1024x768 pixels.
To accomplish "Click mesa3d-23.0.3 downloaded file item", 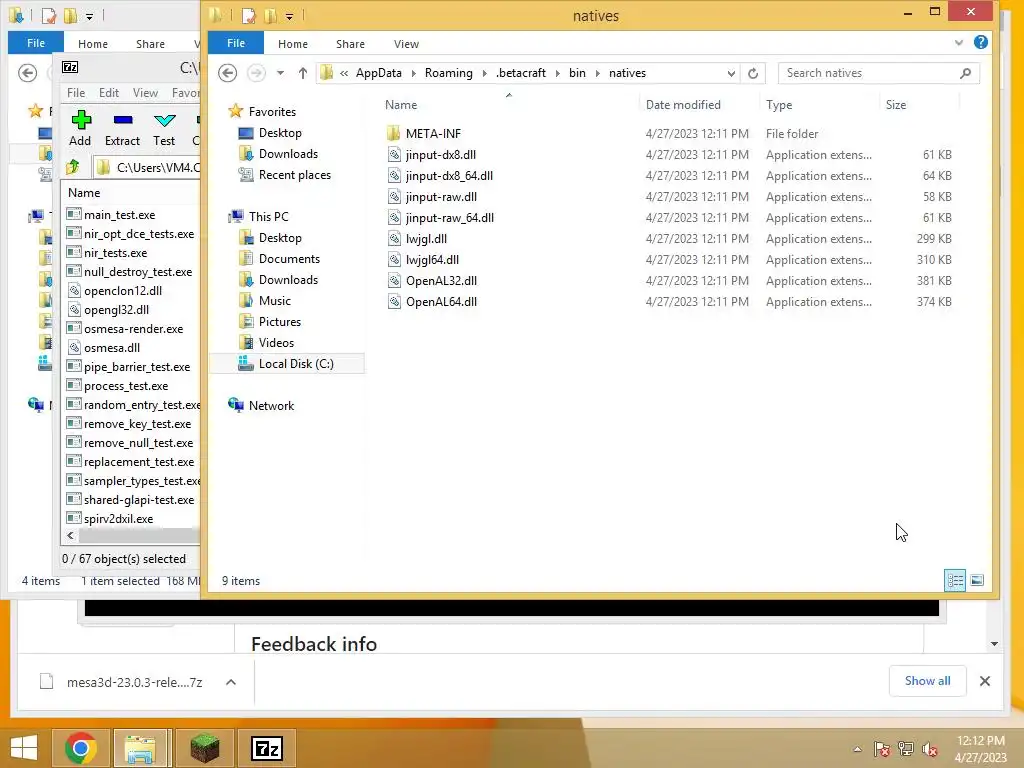I will coord(135,682).
